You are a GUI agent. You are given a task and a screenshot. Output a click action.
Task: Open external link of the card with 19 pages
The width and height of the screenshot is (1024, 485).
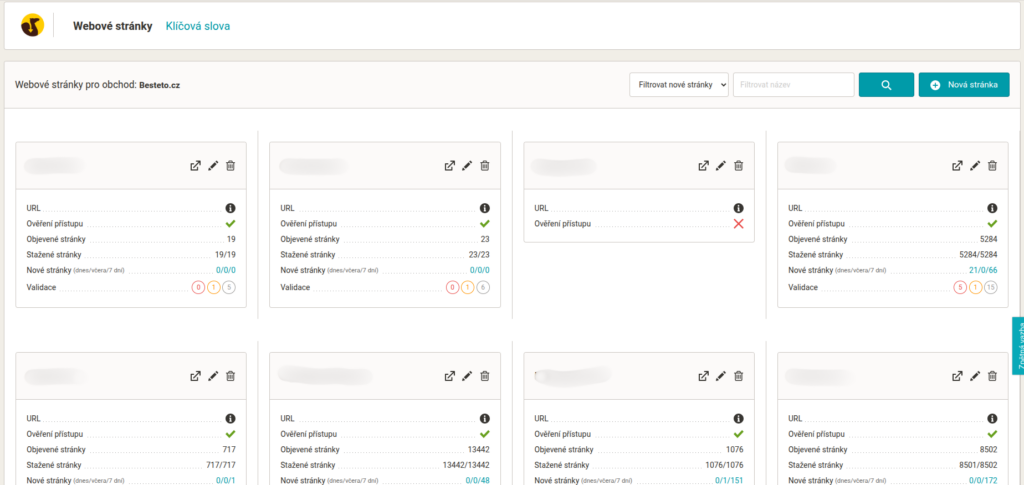pyautogui.click(x=196, y=166)
